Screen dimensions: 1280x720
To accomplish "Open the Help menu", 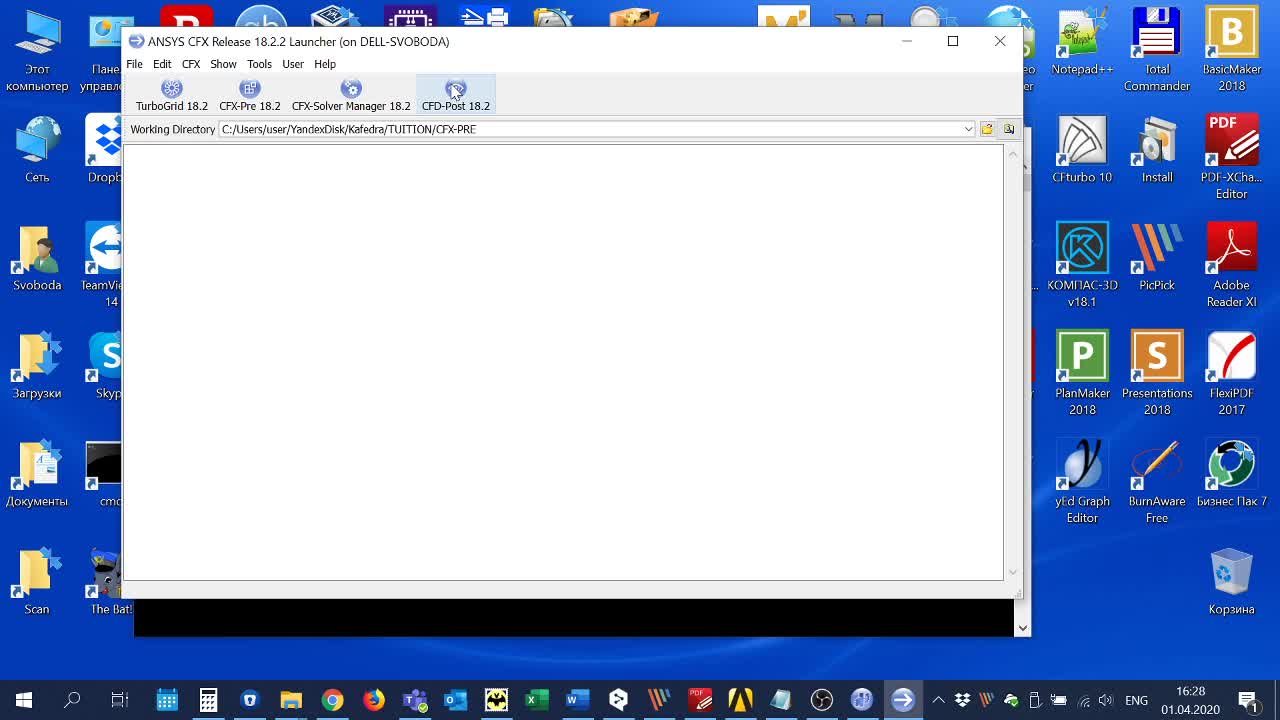I will (x=325, y=64).
